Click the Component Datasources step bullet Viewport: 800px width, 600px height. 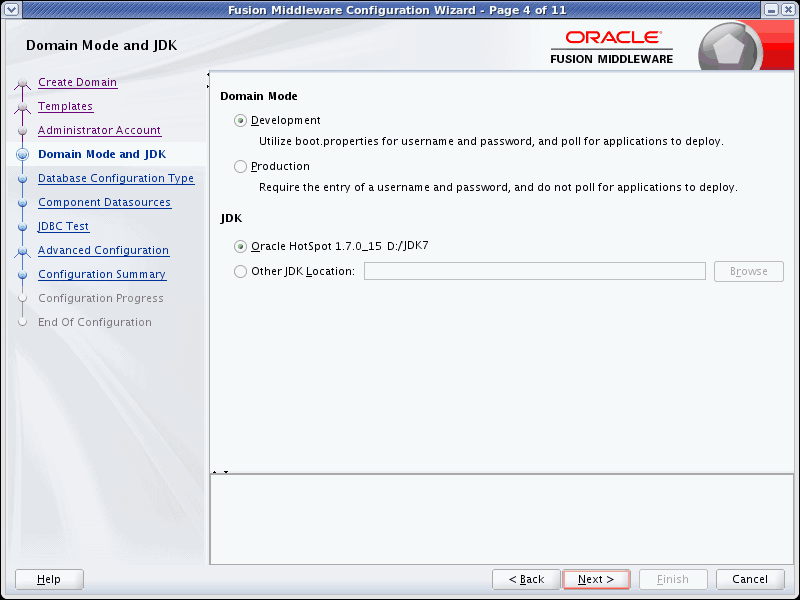point(22,203)
